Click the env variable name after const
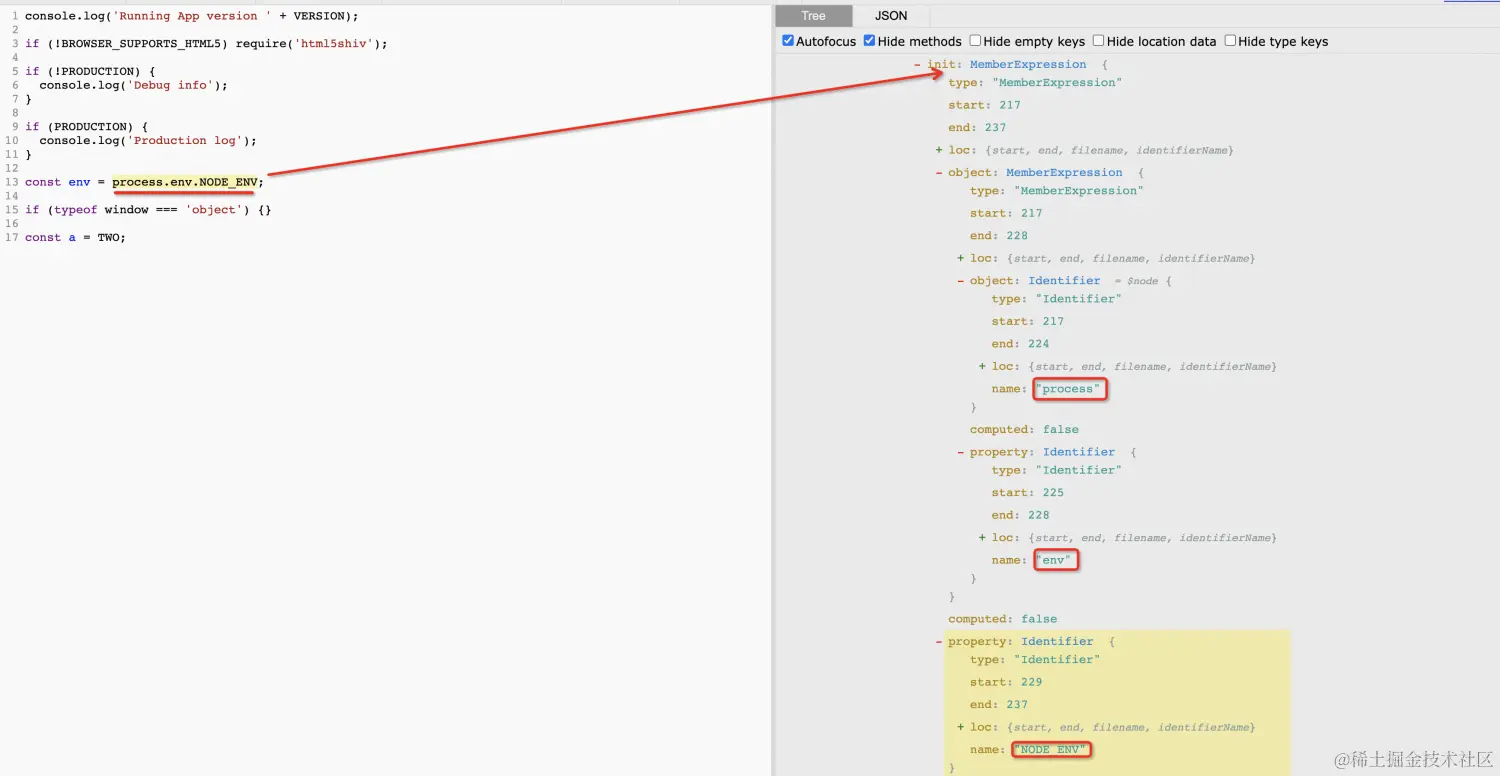Viewport: 1500px width, 776px height. (79, 182)
